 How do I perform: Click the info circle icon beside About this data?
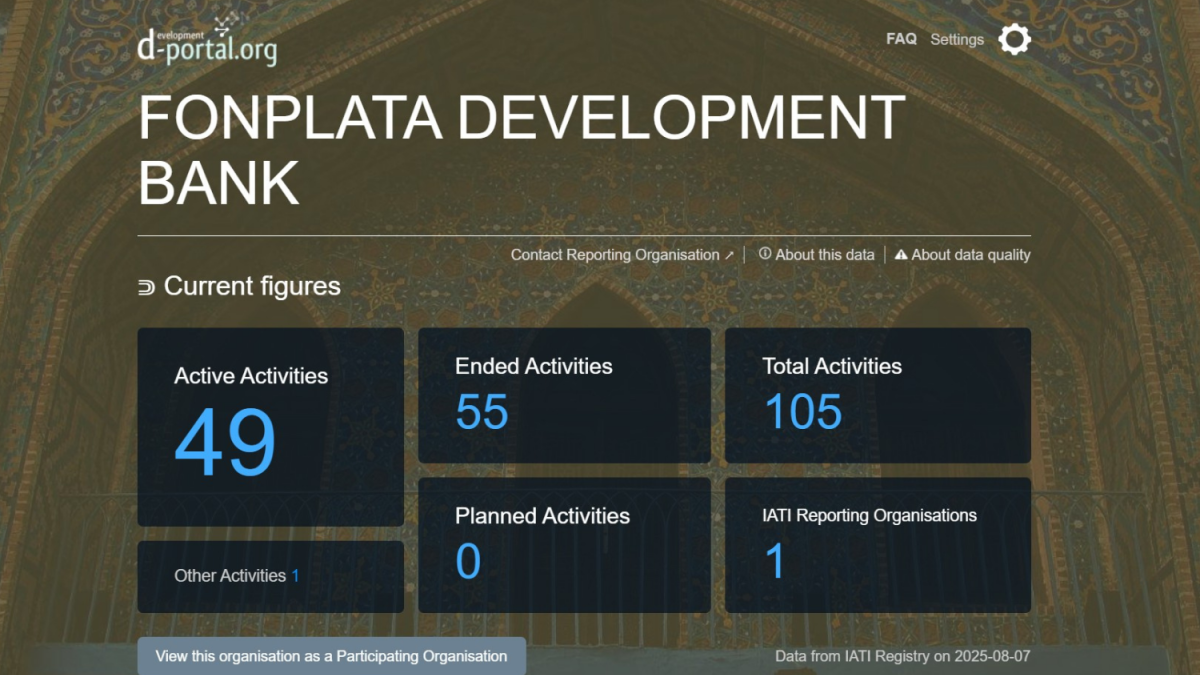765,254
